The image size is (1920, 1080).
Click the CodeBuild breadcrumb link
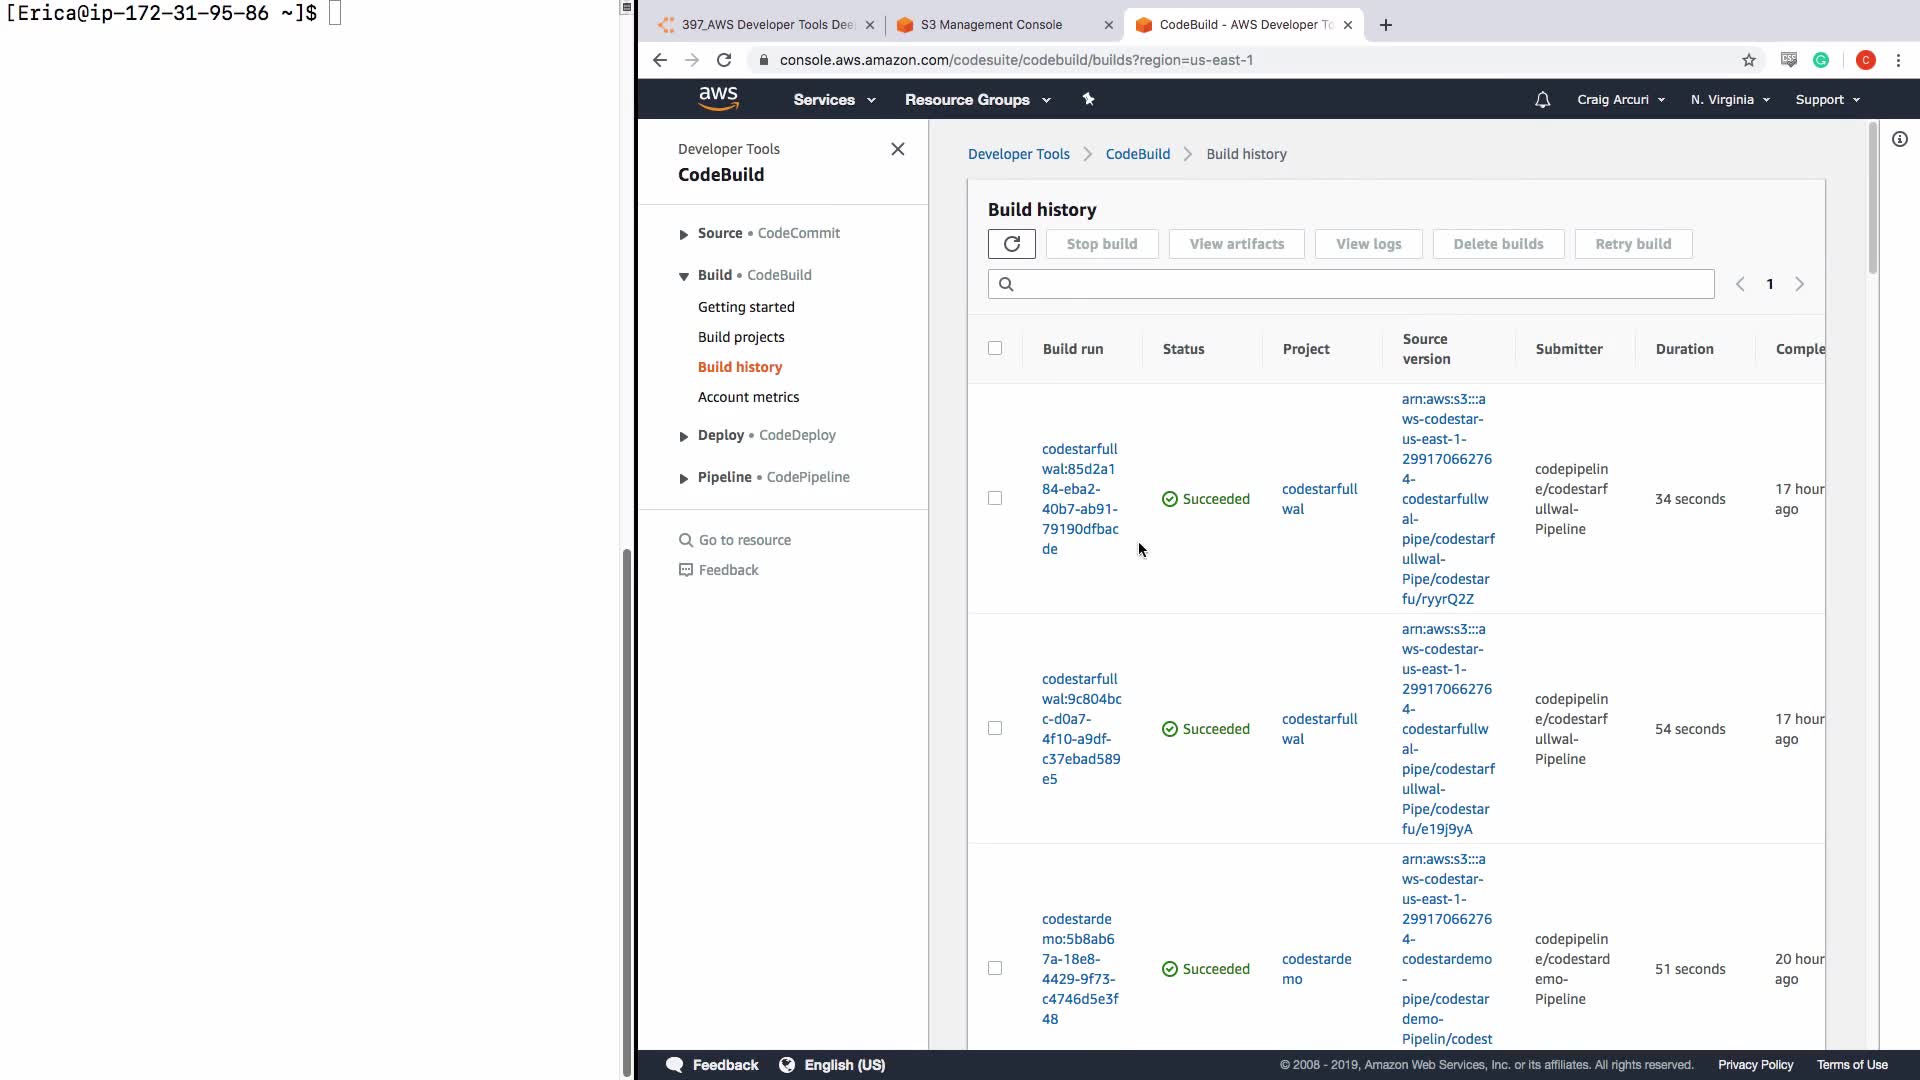click(1137, 154)
